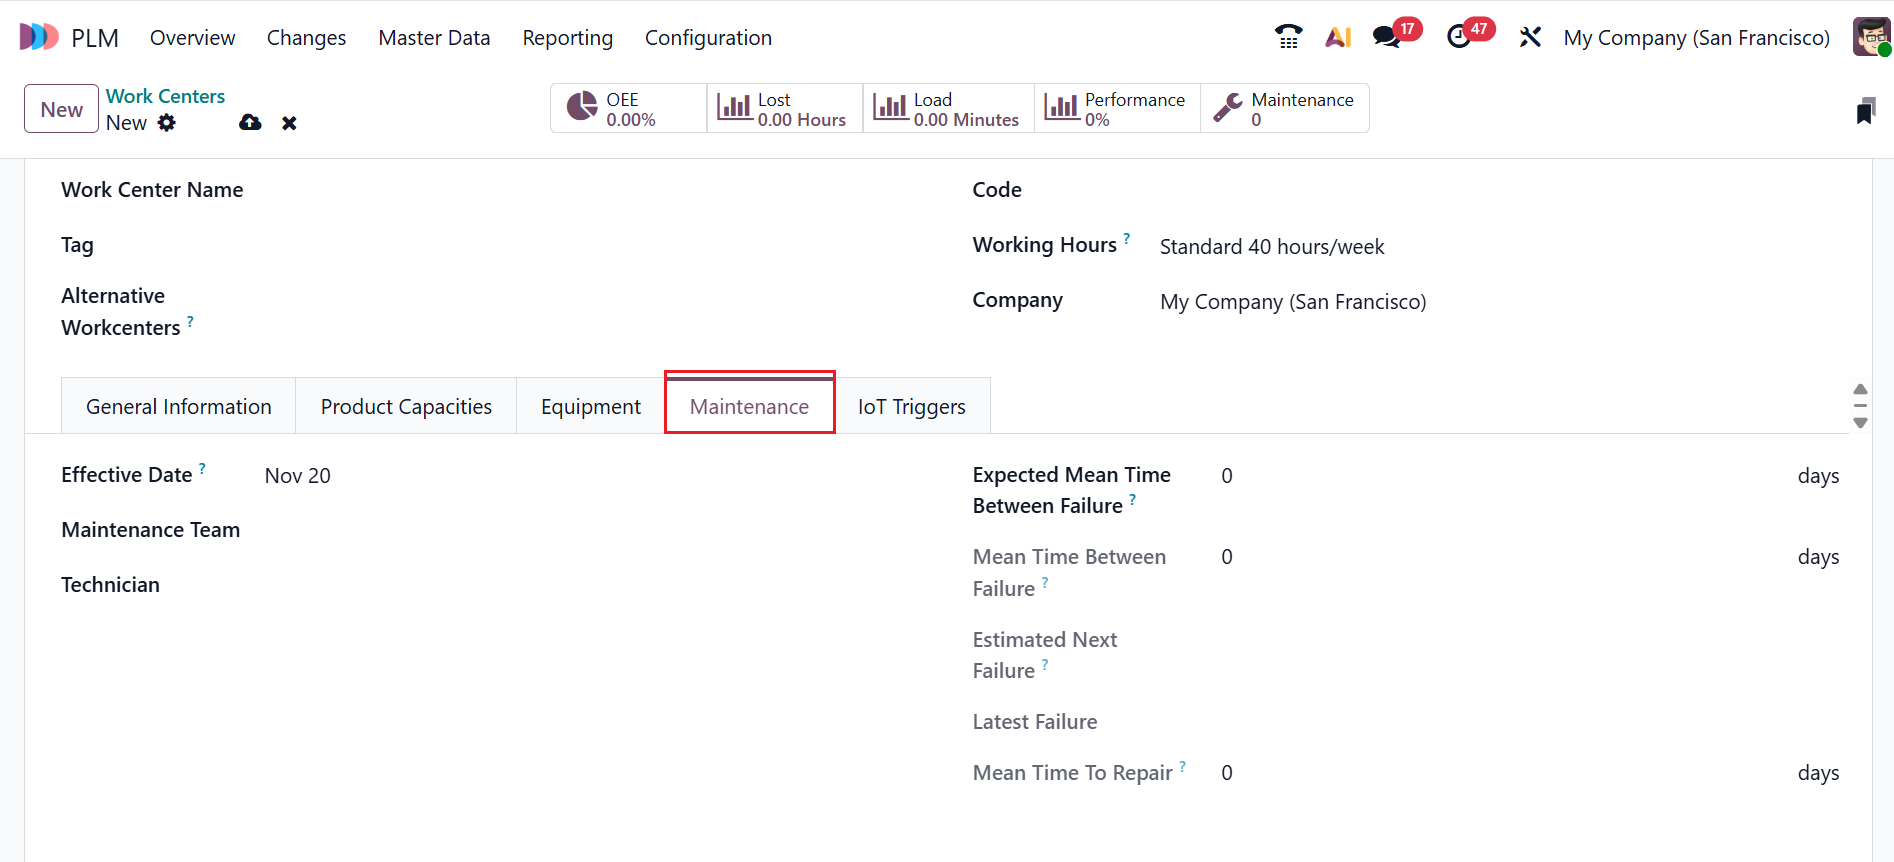
Task: Click the bookmark icon at right
Action: (1865, 111)
